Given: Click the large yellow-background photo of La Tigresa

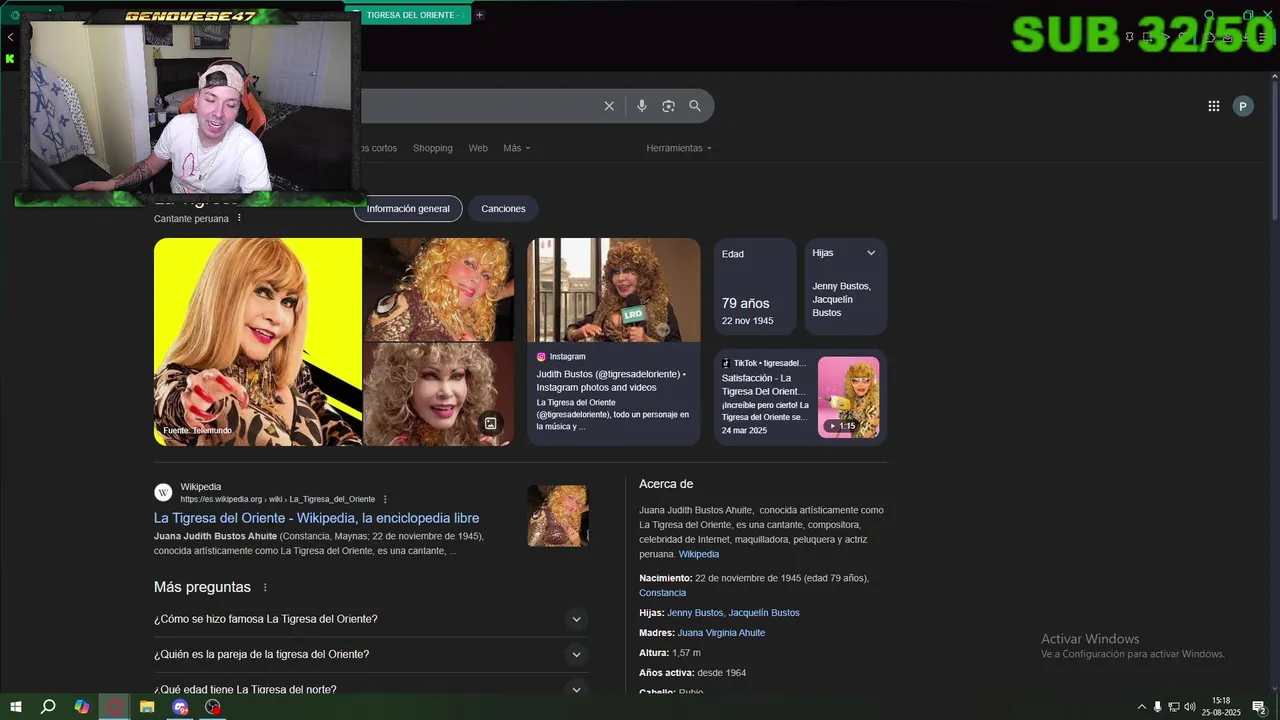Looking at the screenshot, I should pyautogui.click(x=258, y=342).
